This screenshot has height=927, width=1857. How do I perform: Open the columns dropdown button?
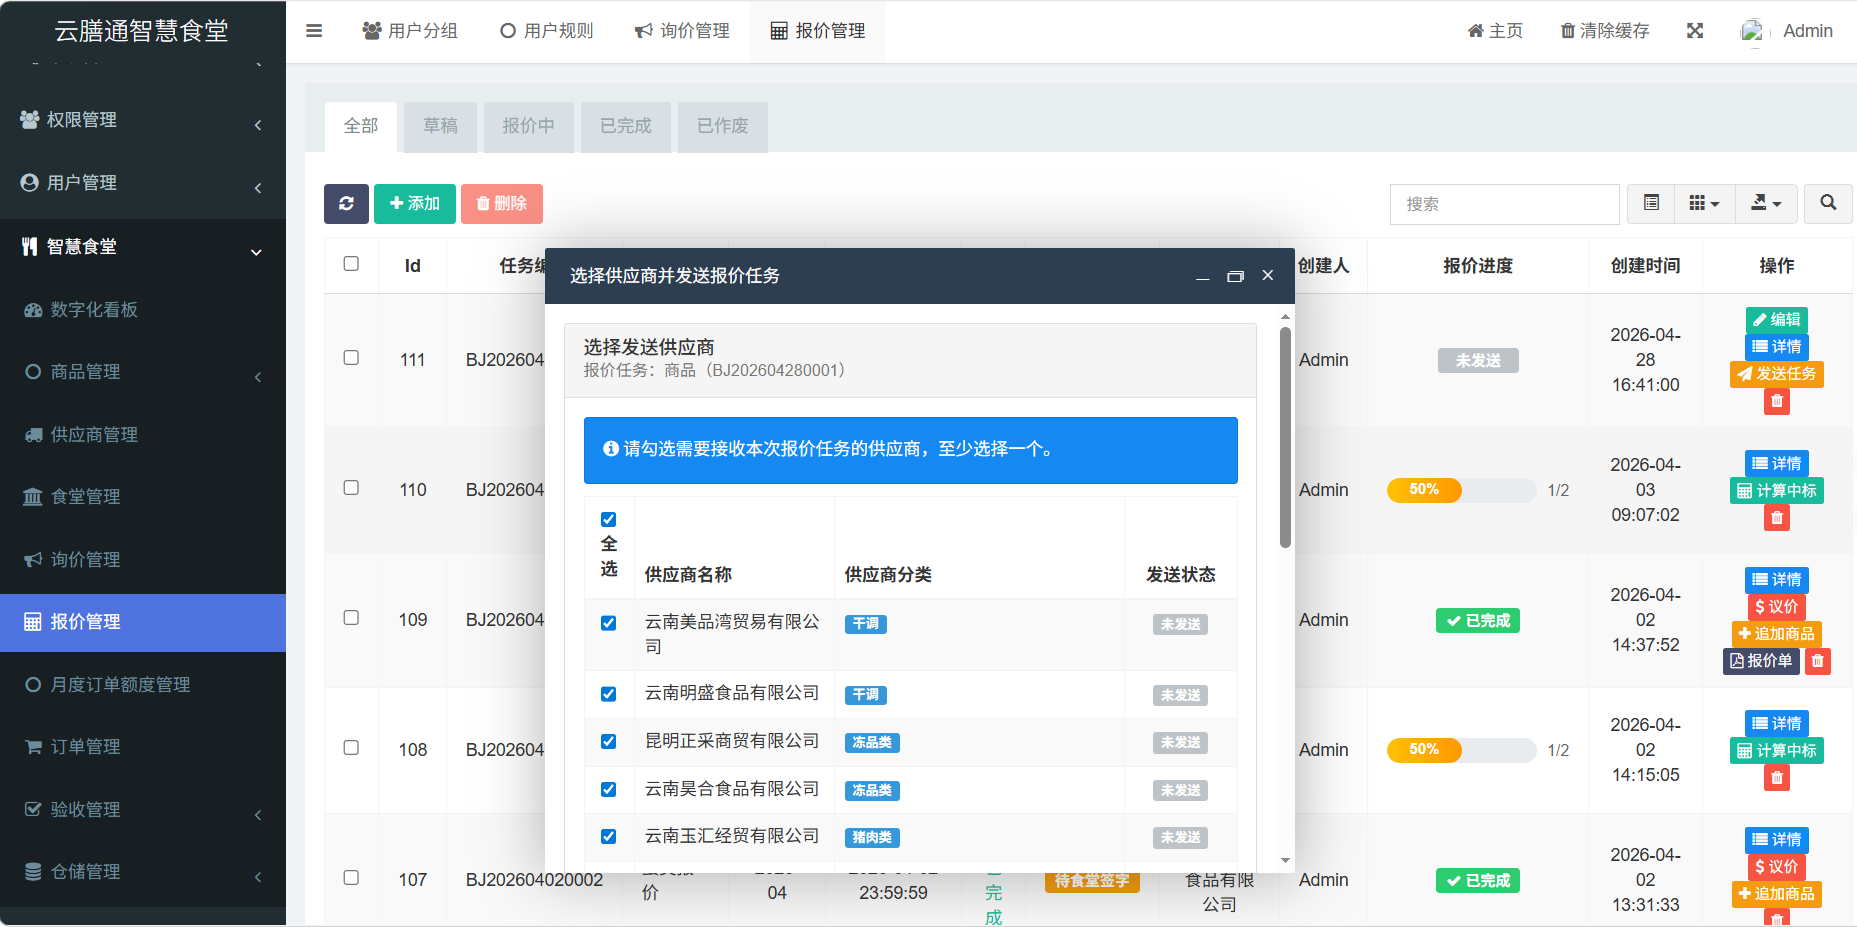click(1704, 204)
